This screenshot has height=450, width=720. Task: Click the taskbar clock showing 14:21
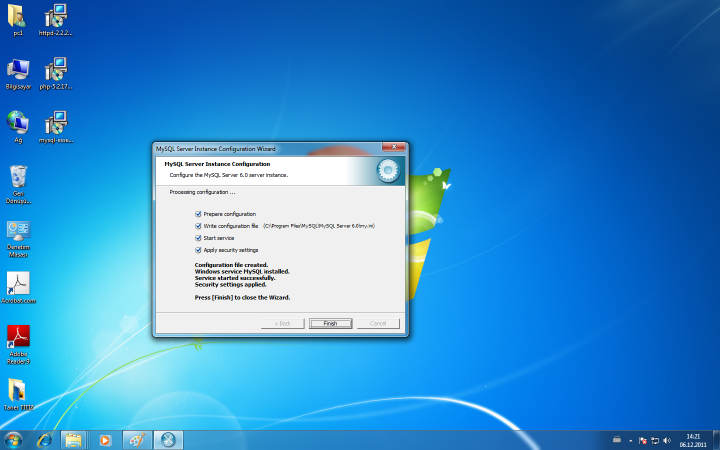click(x=693, y=440)
